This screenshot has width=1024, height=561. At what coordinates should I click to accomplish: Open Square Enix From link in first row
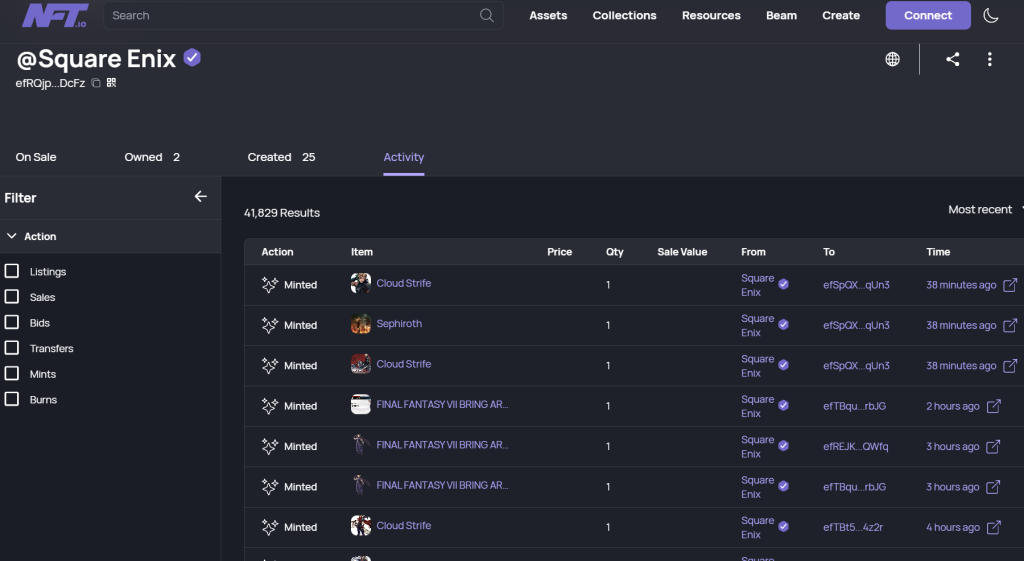758,285
